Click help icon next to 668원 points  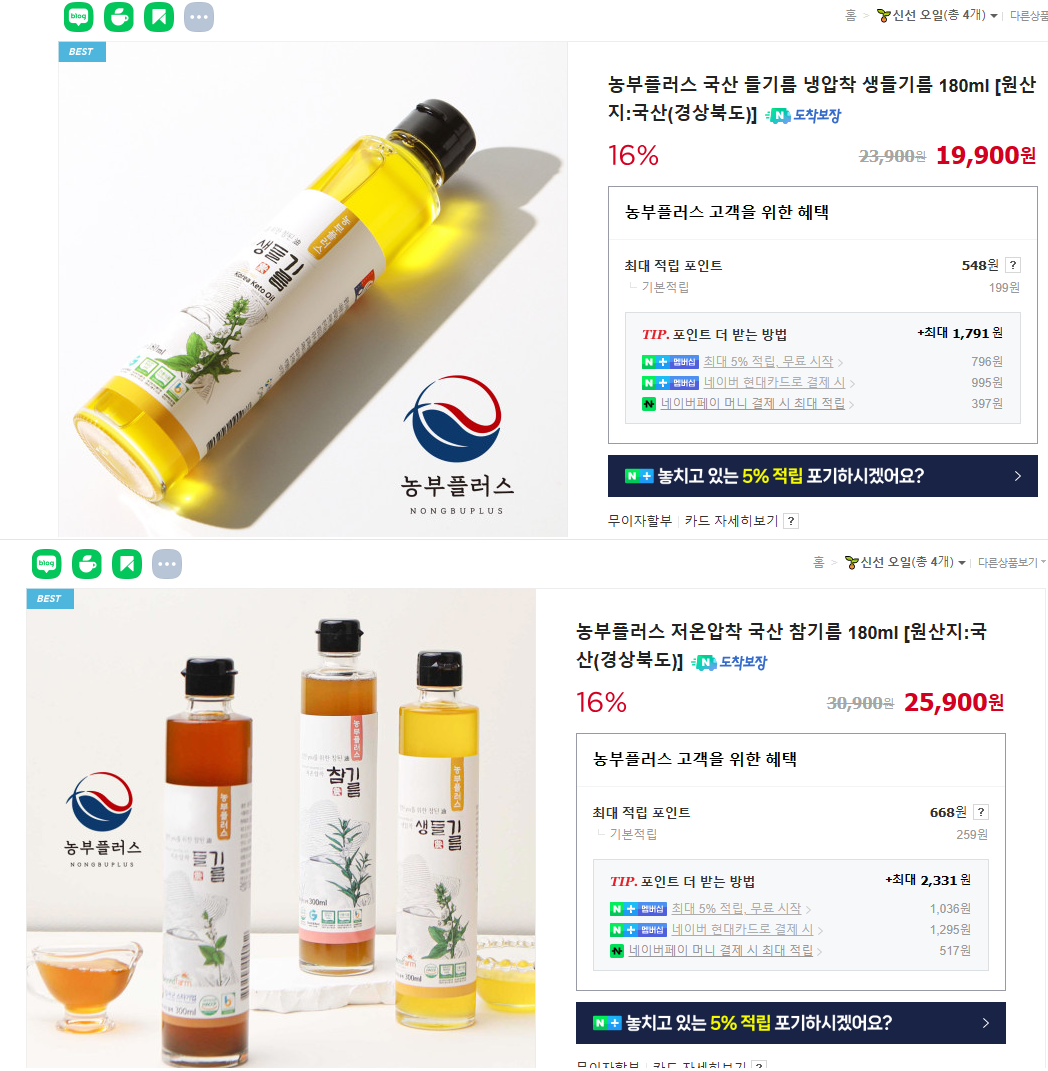click(981, 812)
